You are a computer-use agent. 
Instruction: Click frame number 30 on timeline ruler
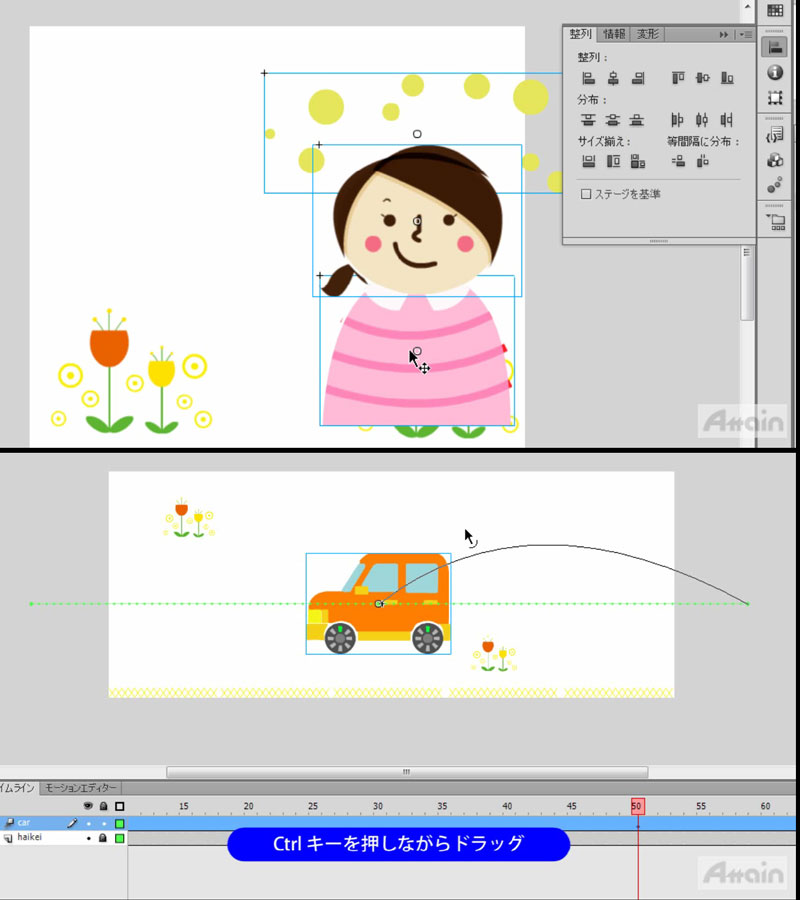click(378, 806)
